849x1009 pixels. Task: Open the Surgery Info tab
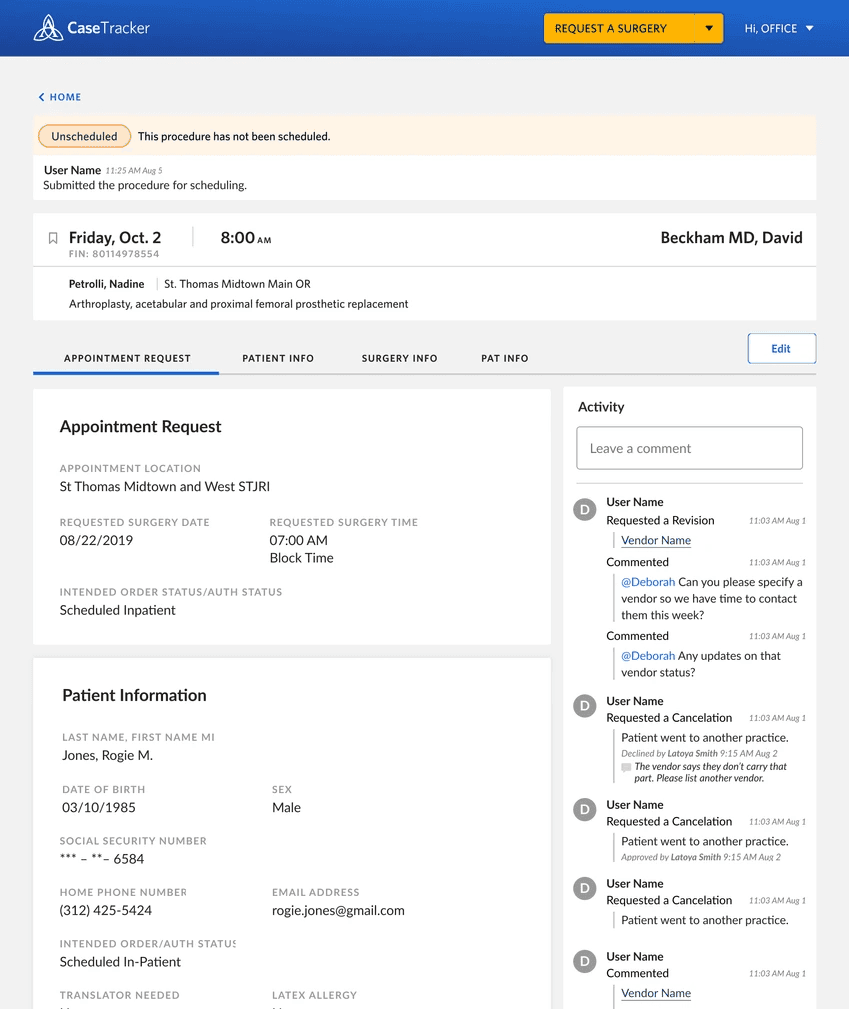pos(399,358)
